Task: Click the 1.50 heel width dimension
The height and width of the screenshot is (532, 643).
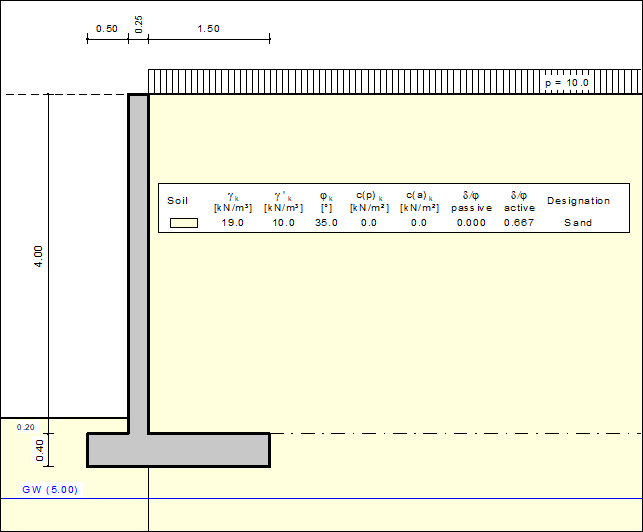Action: tap(208, 29)
